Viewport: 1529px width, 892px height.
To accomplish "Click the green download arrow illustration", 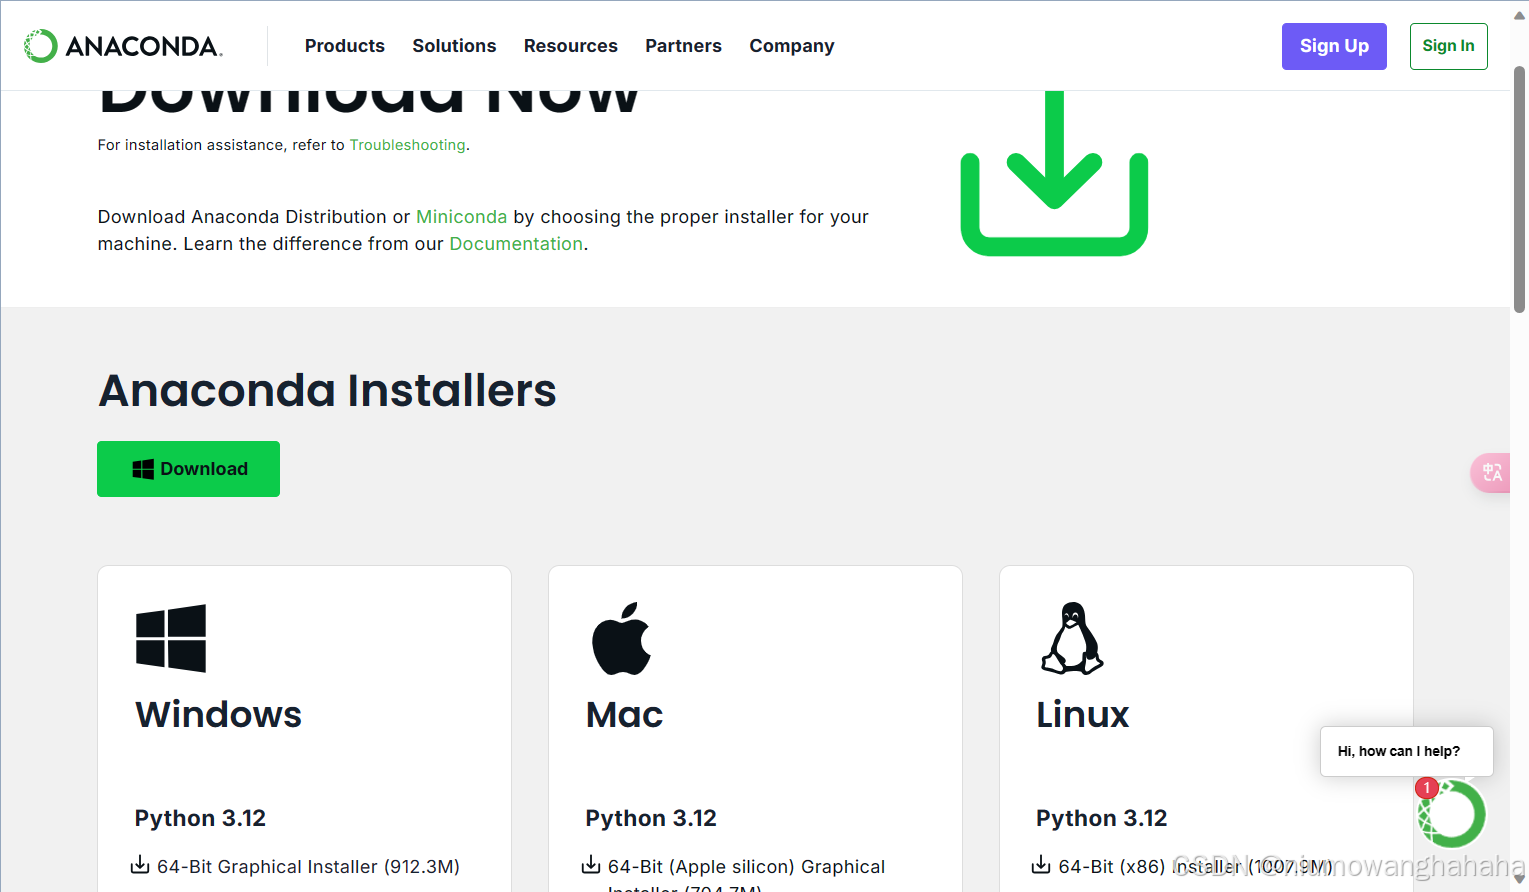I will [x=1054, y=172].
